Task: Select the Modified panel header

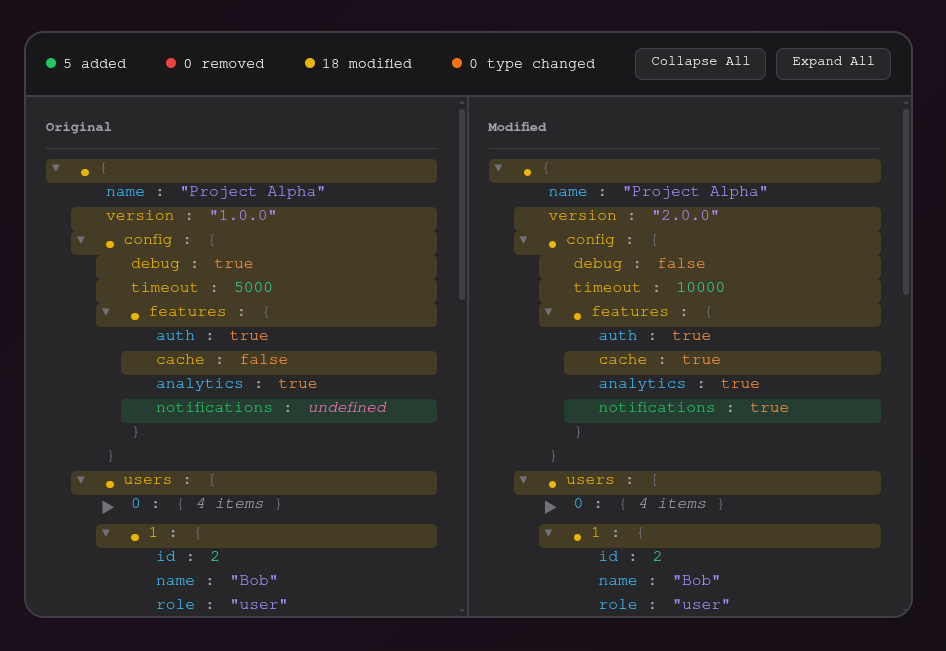Action: [x=517, y=127]
